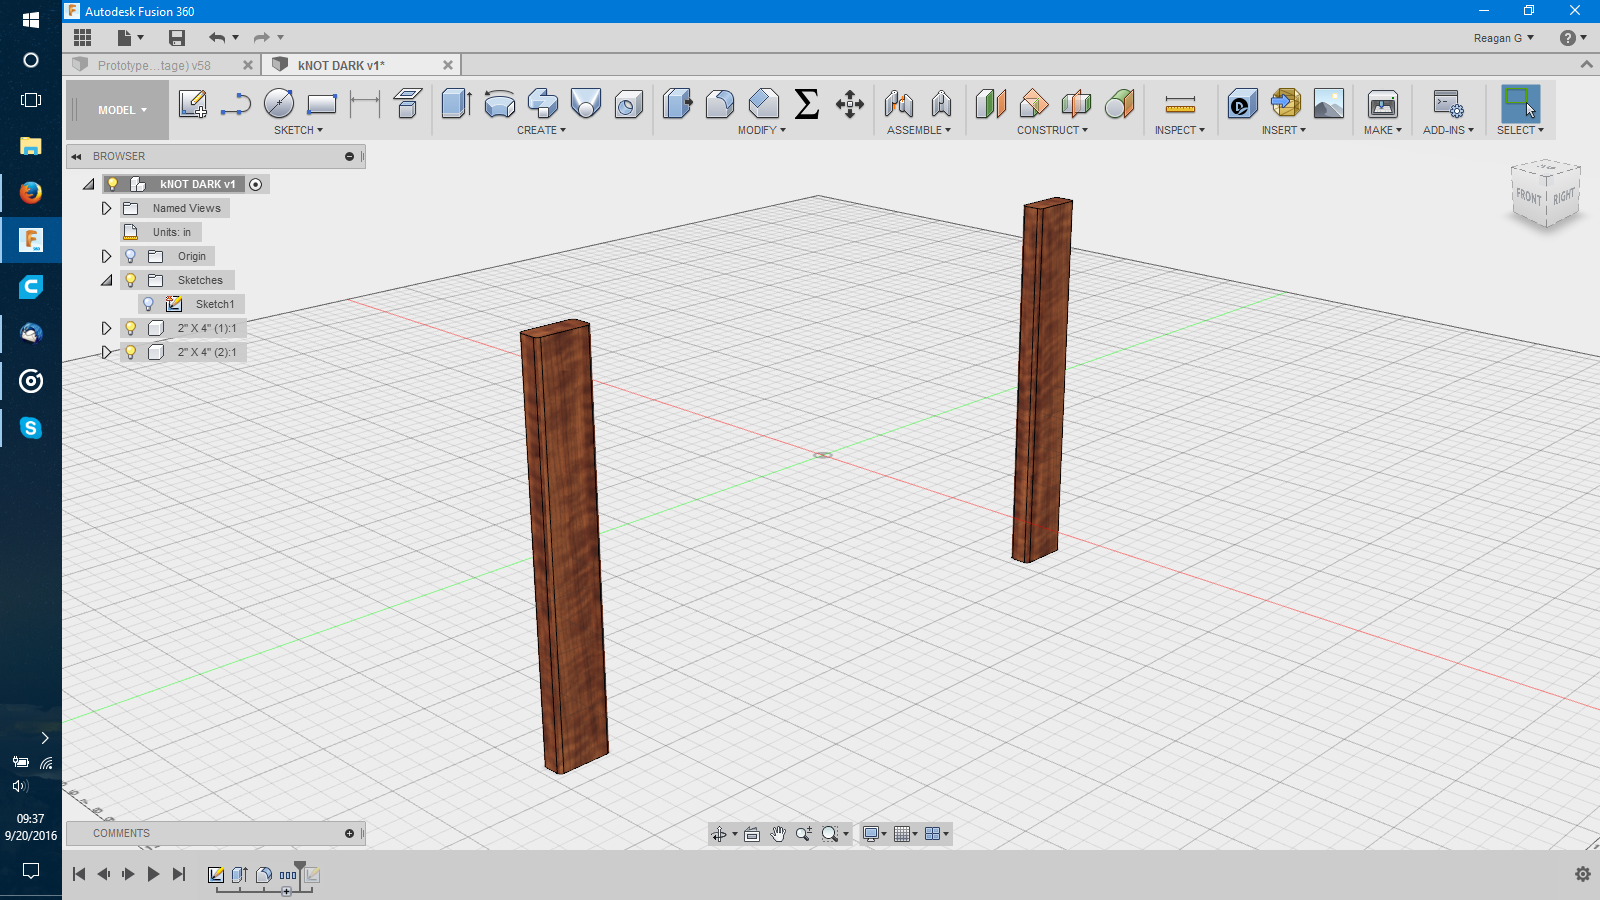Image resolution: width=1600 pixels, height=900 pixels.
Task: Expand the 2" X 4" (2):1 component
Action: (106, 352)
